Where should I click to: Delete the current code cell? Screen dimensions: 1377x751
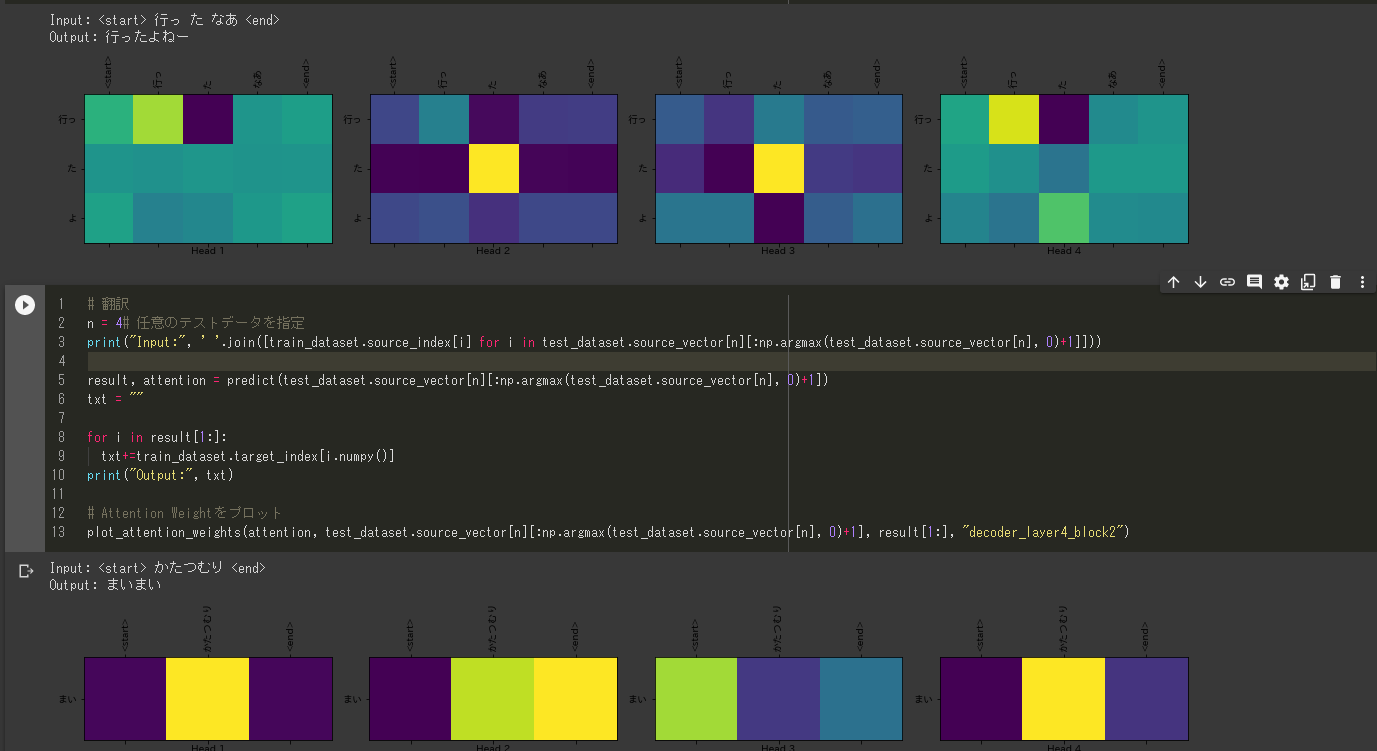point(1335,283)
